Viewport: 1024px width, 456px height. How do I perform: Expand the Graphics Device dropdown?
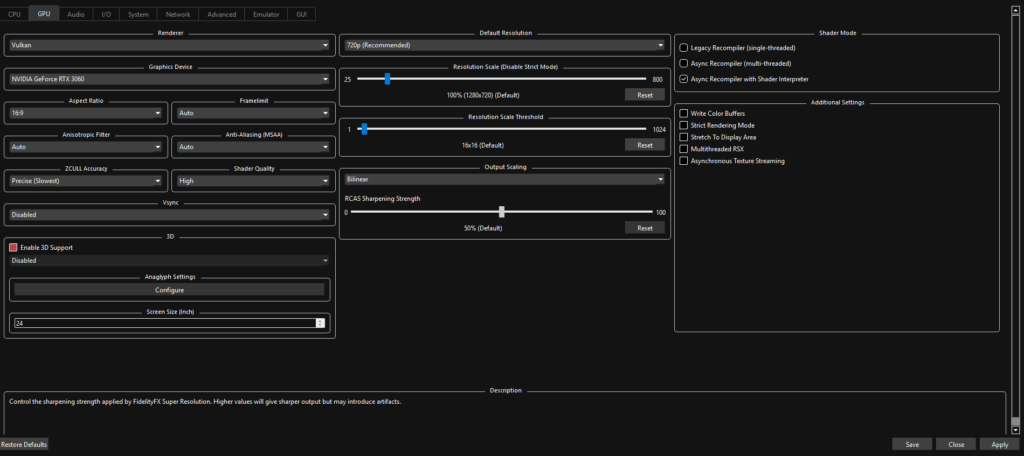170,79
